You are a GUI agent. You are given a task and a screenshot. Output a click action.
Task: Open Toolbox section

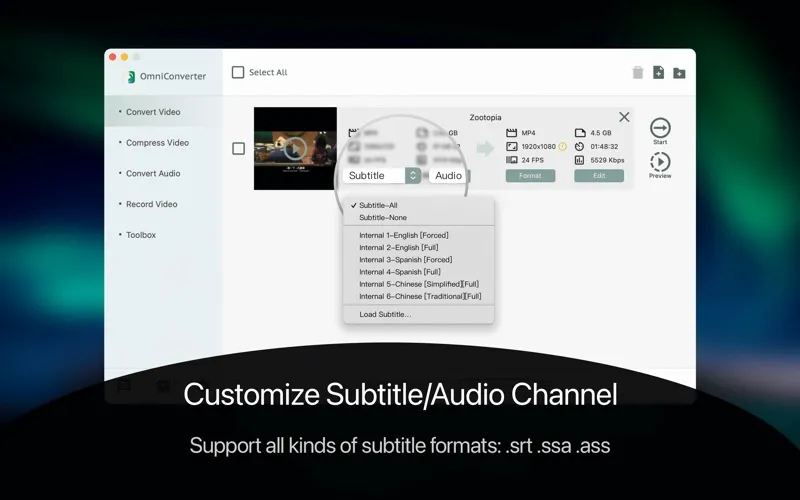pyautogui.click(x=163, y=235)
